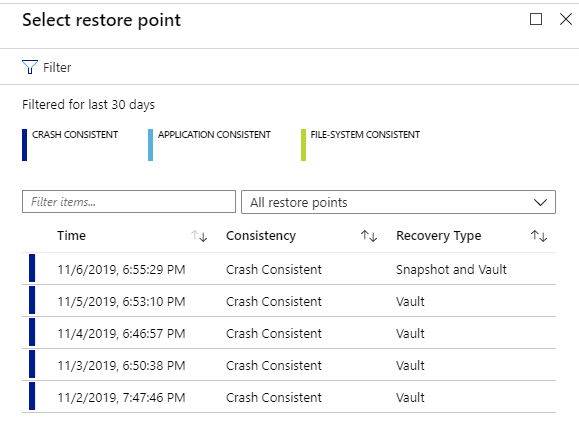The width and height of the screenshot is (579, 425).
Task: Click the Crash Consistent dark blue swatch
Action: (24, 145)
